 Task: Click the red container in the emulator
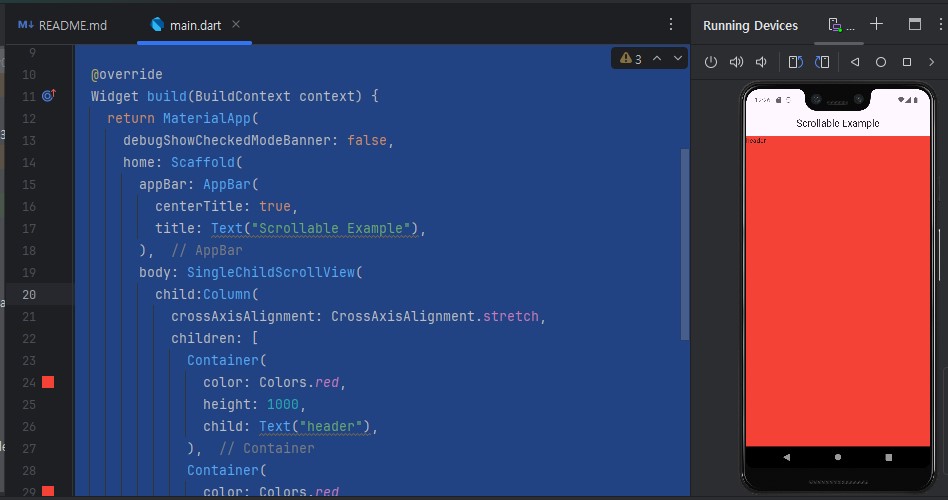click(837, 291)
